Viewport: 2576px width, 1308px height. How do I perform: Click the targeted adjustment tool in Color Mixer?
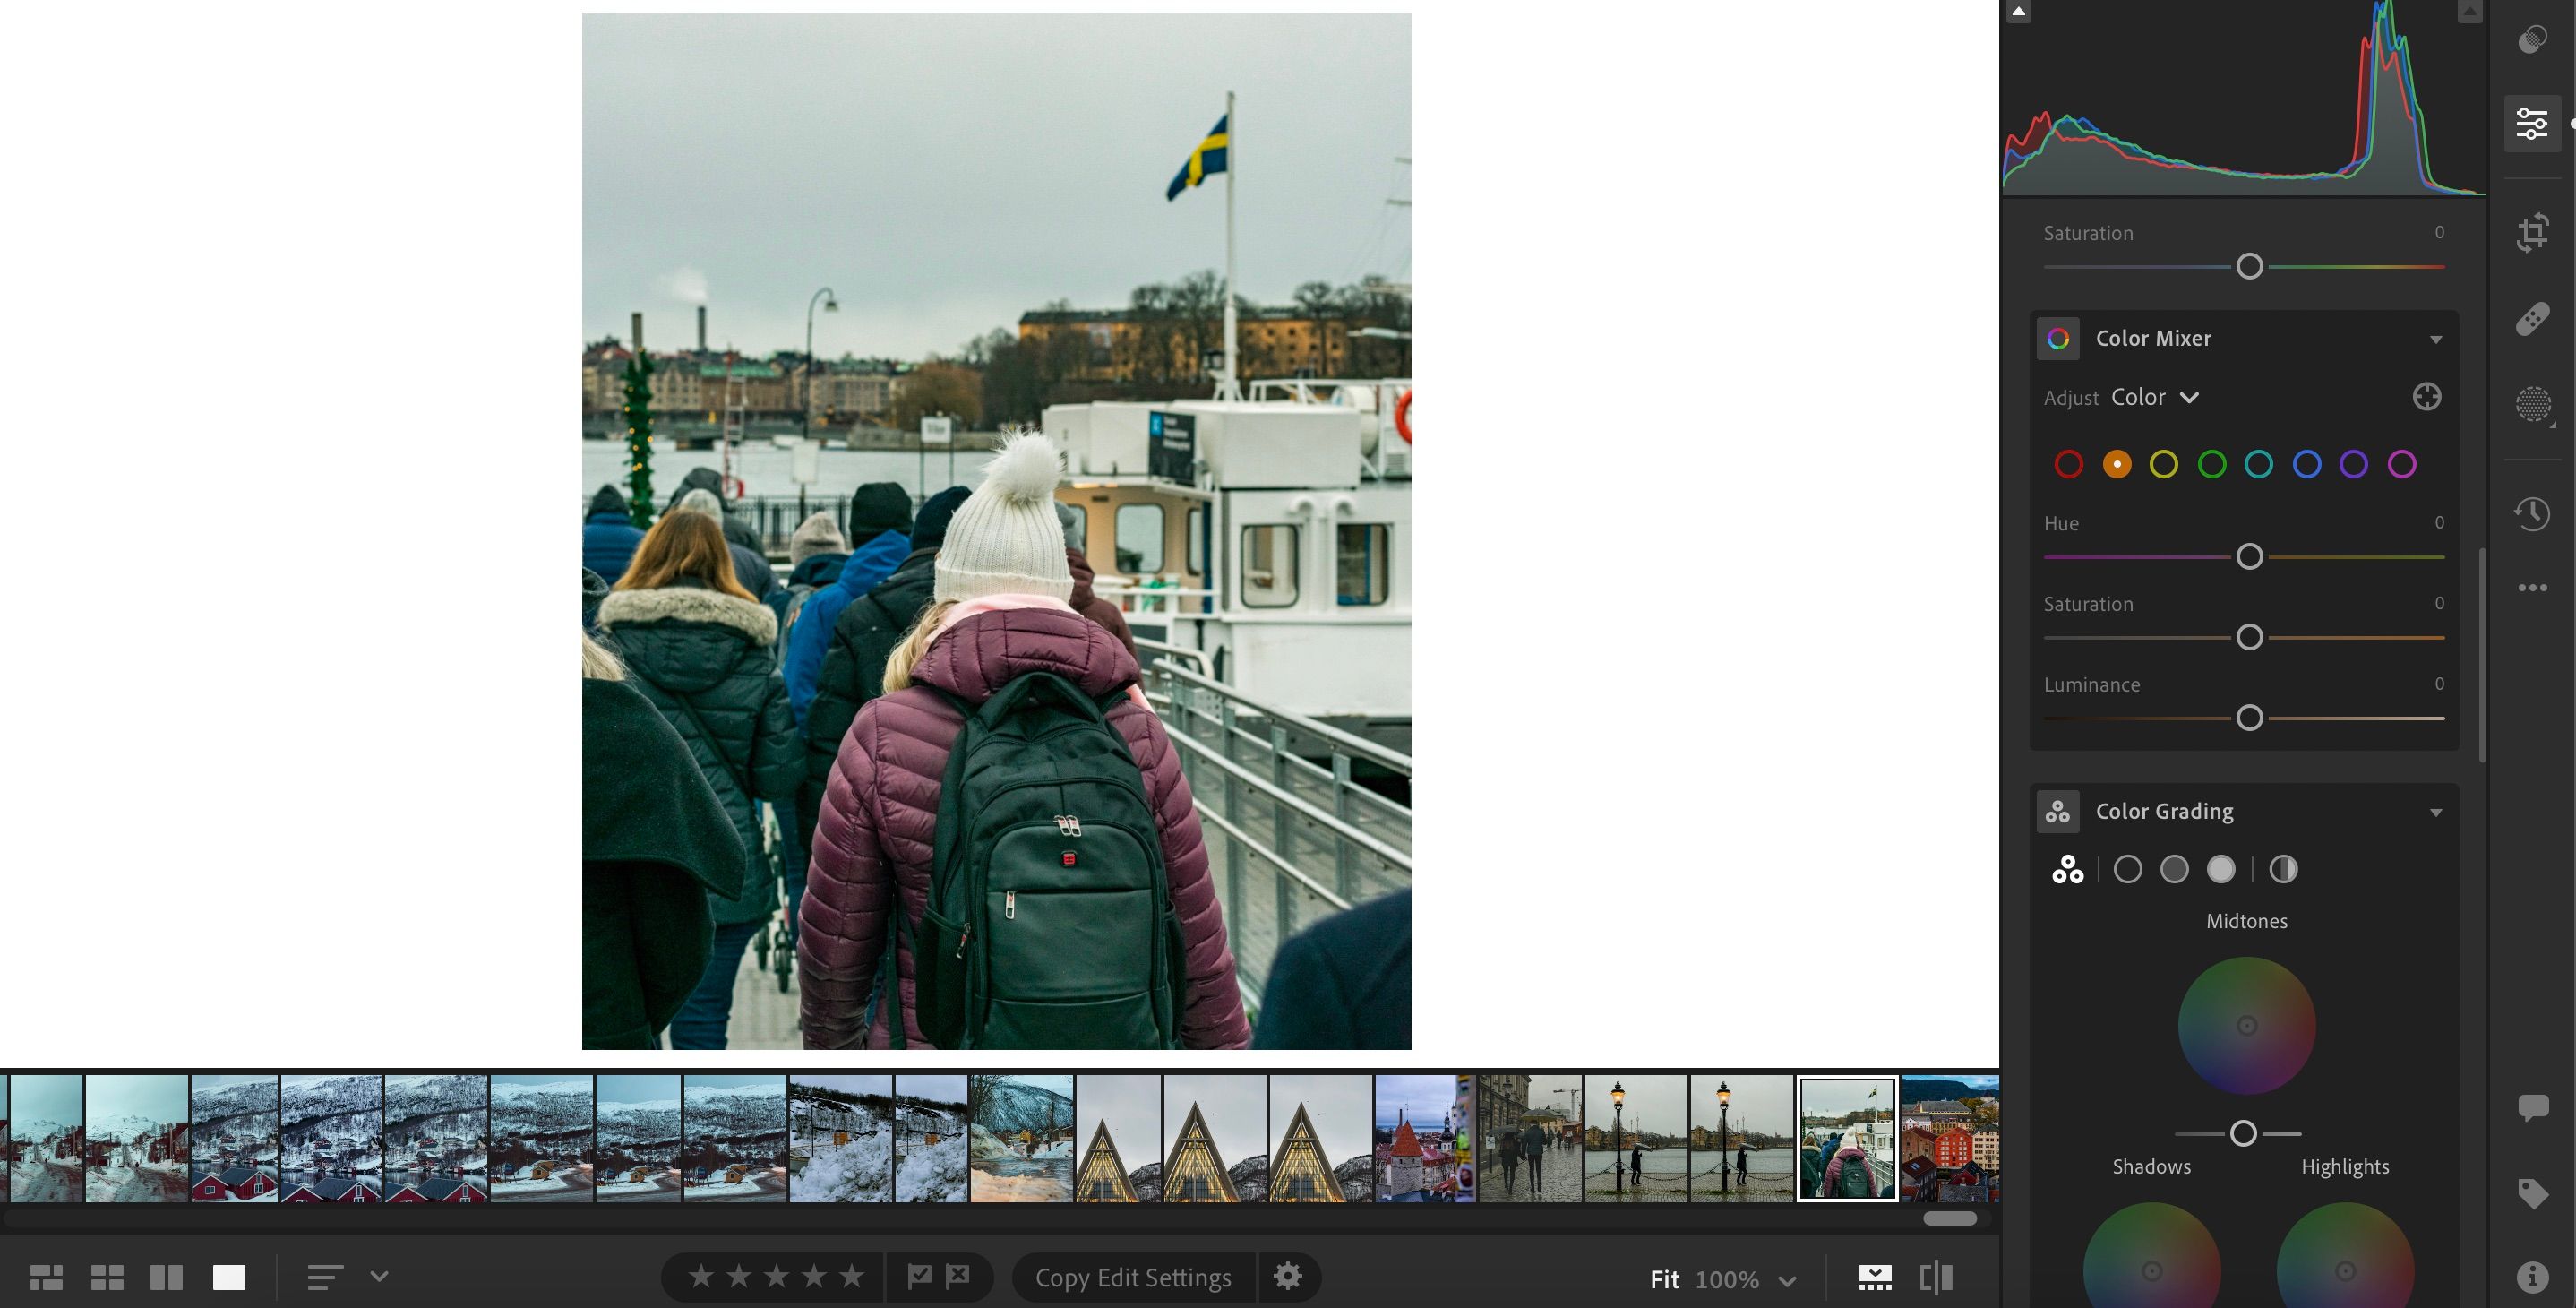[x=2426, y=397]
